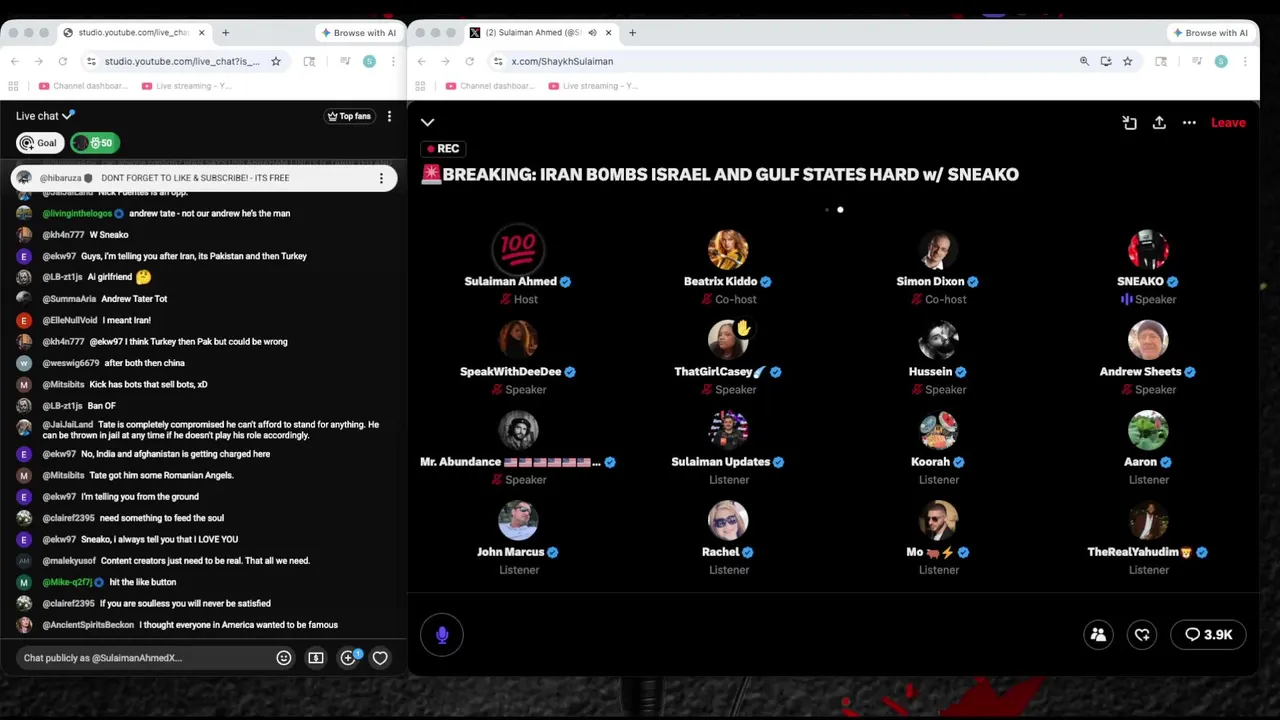Viewport: 1280px width, 720px height.
Task: Open SNEAKO speaker avatar
Action: click(1148, 249)
